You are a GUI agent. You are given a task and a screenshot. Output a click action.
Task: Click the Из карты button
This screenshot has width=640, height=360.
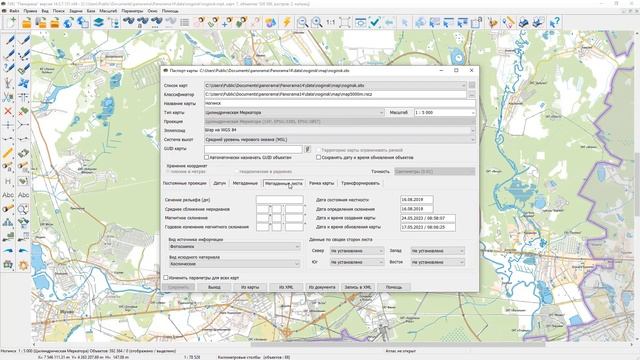pyautogui.click(x=250, y=287)
